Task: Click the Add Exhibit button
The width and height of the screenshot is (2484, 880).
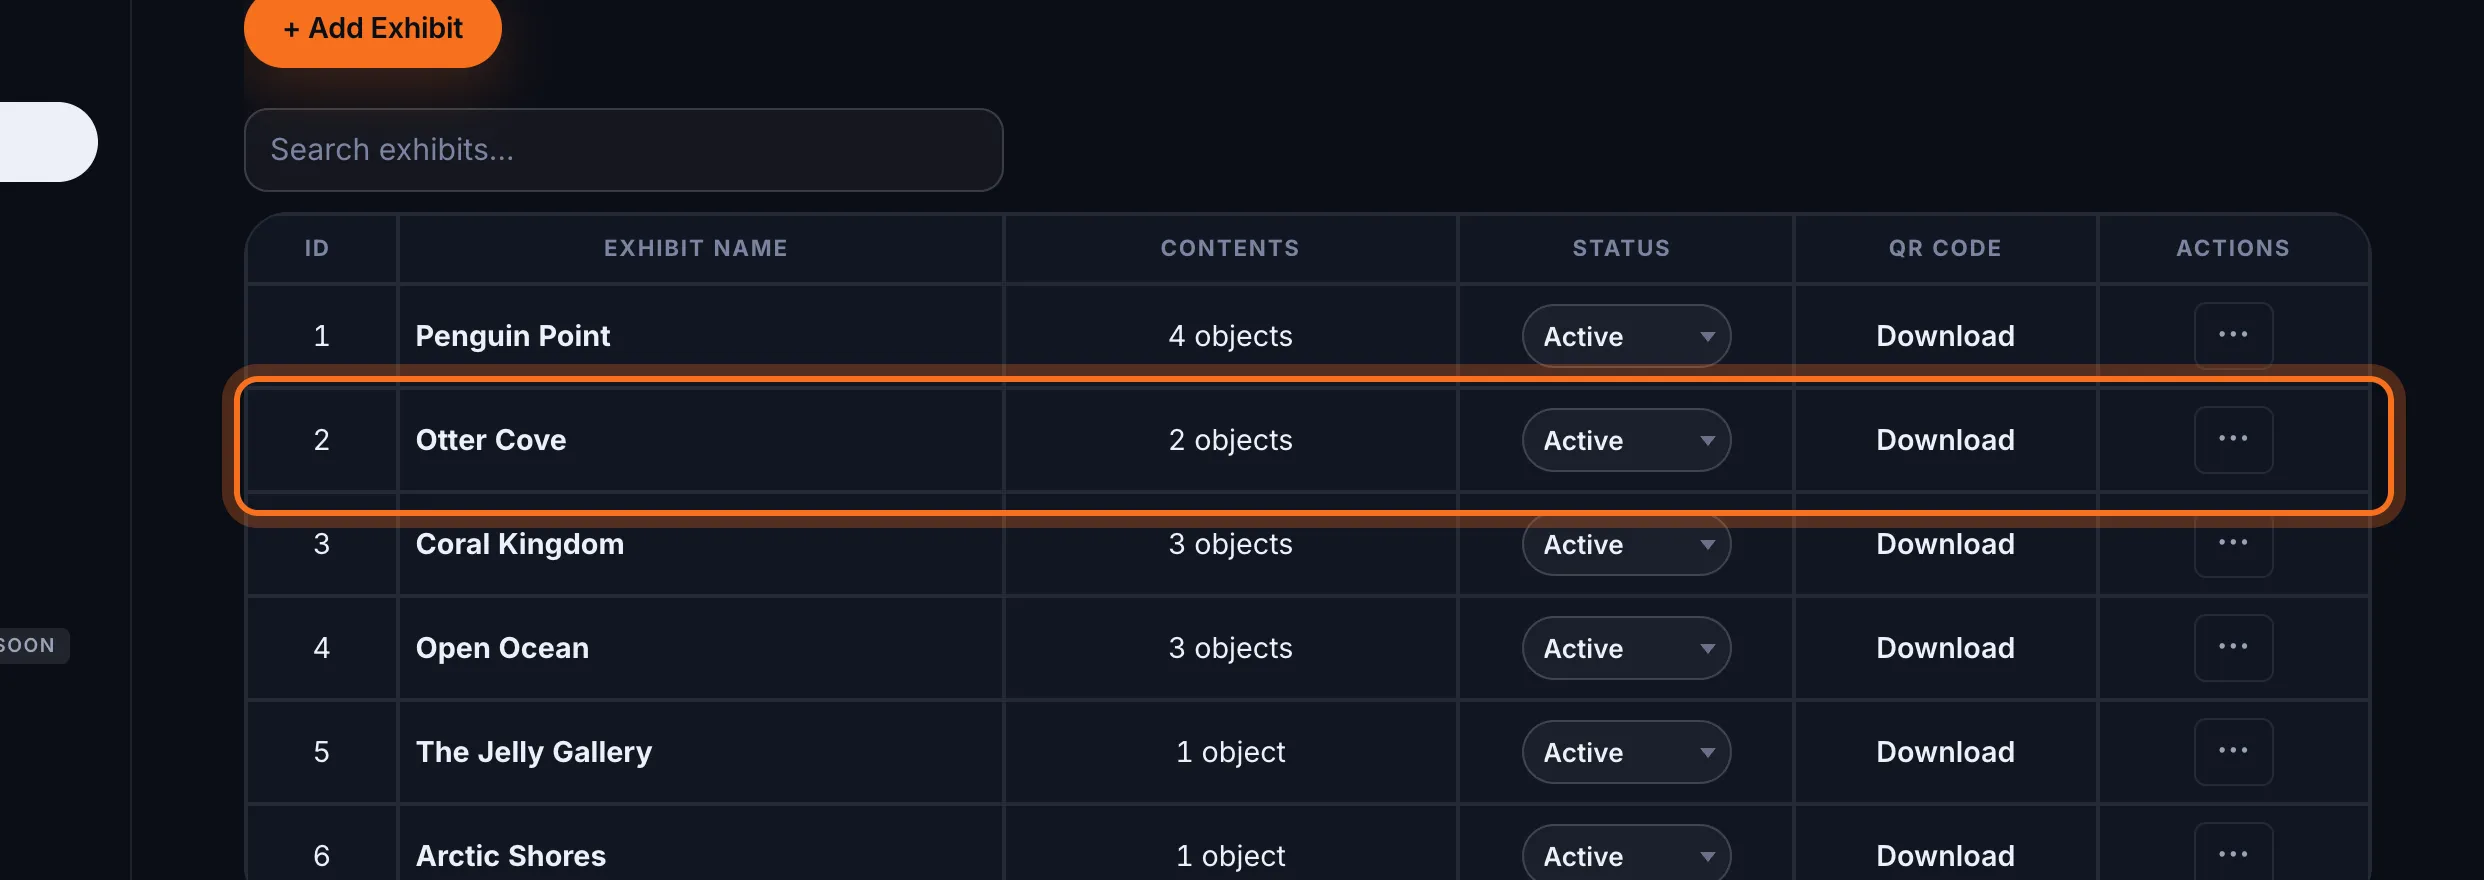Action: [x=373, y=29]
